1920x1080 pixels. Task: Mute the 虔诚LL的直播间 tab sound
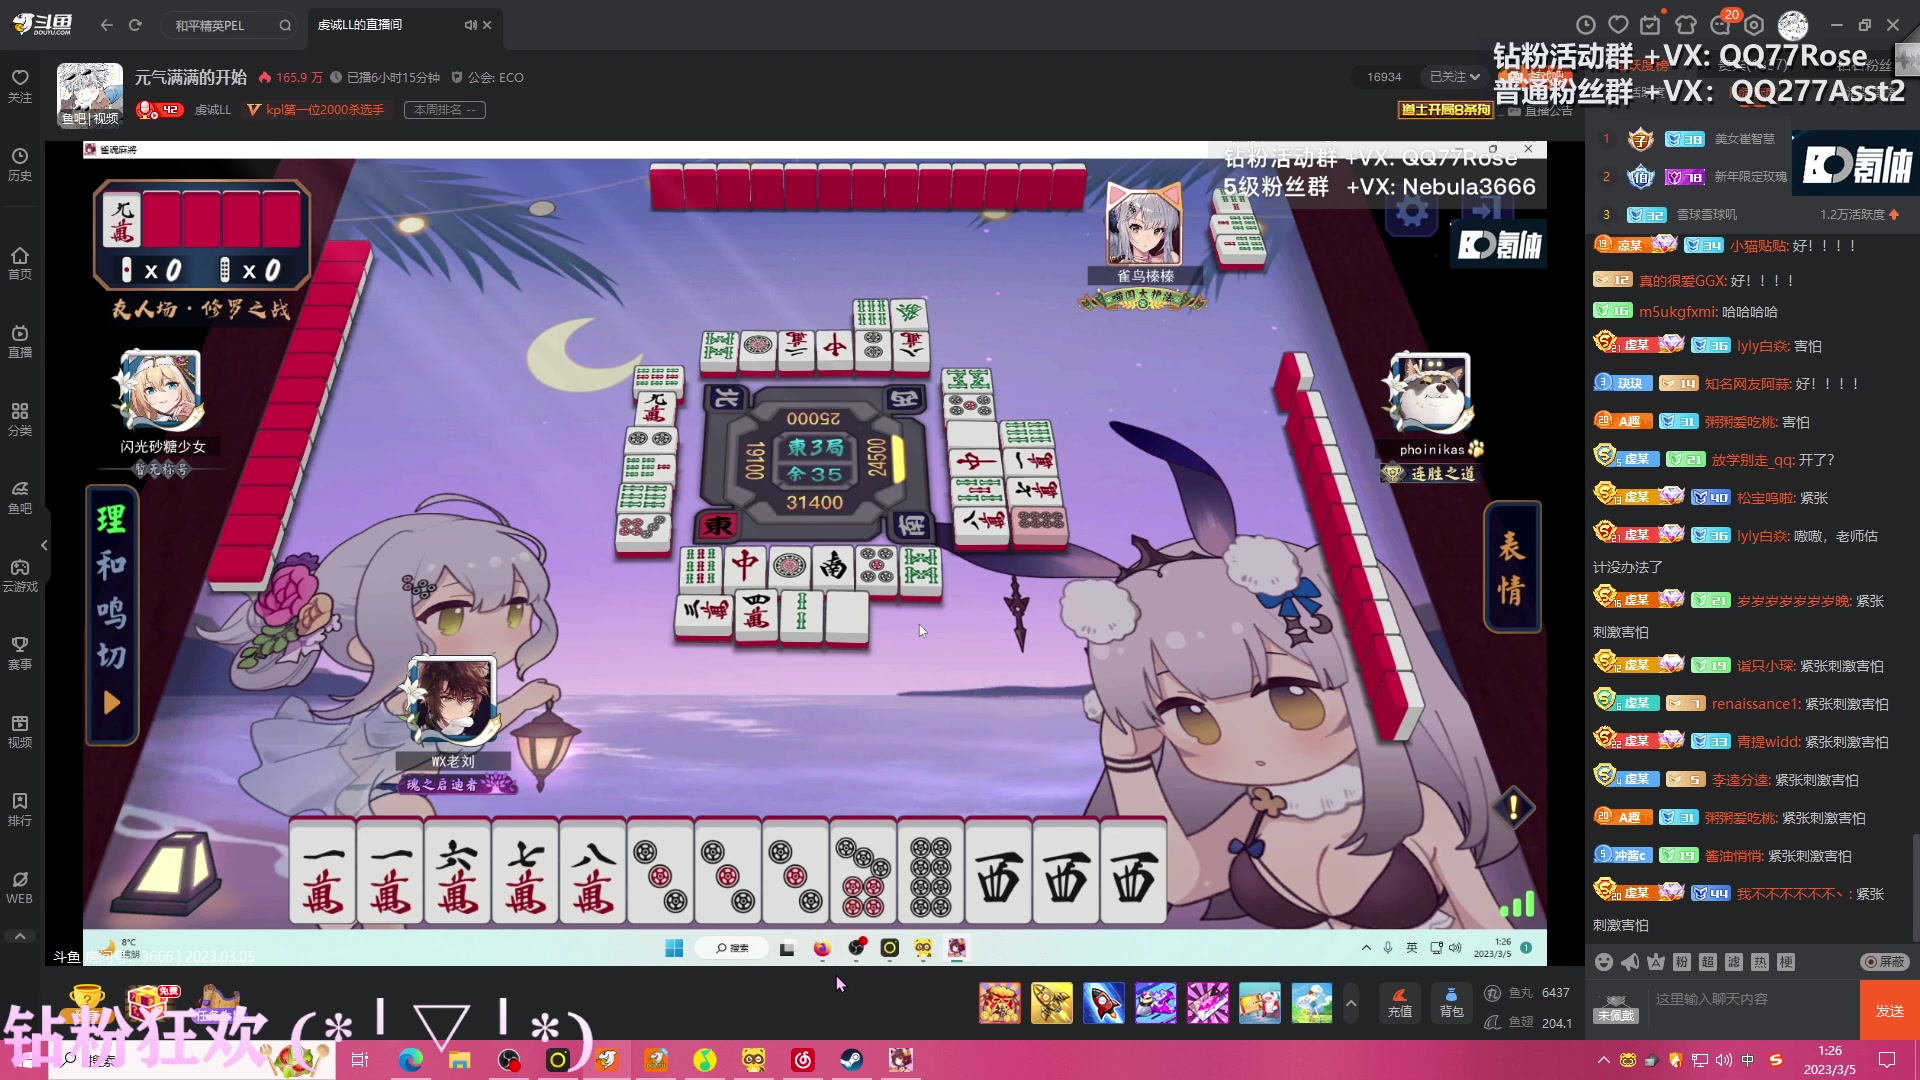pyautogui.click(x=470, y=25)
